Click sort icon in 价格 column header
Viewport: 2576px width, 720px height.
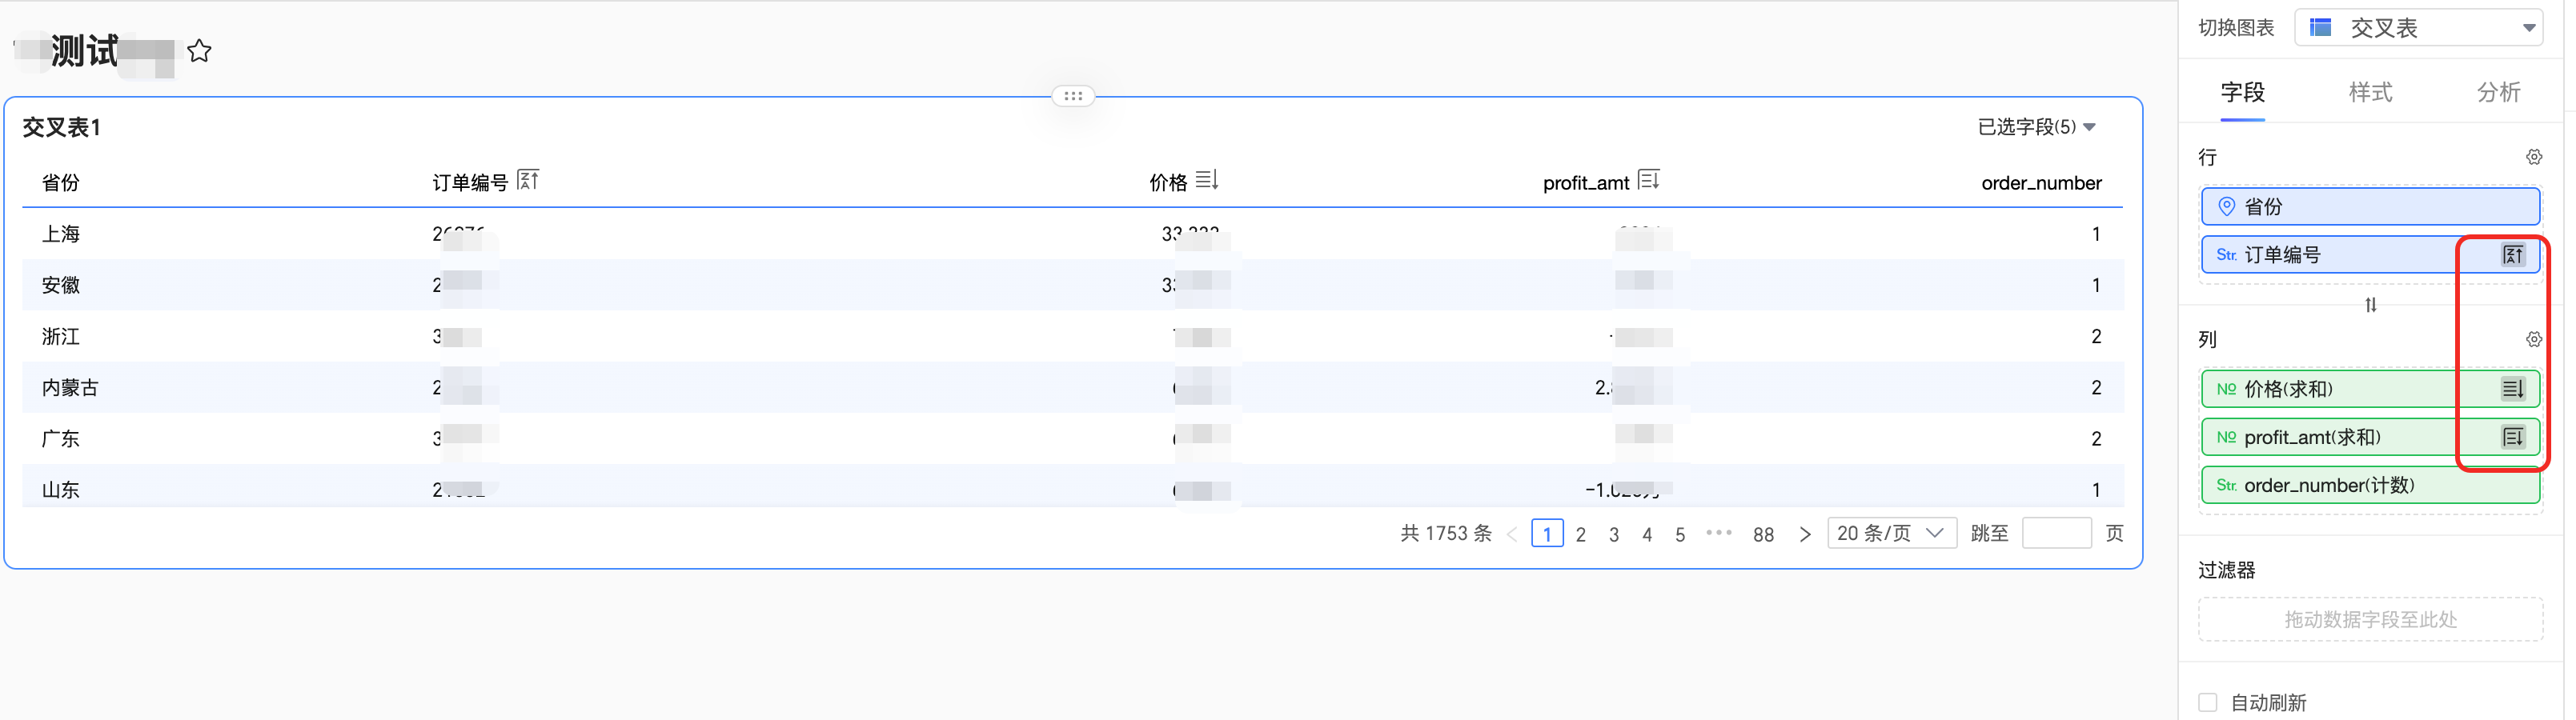click(x=1207, y=180)
